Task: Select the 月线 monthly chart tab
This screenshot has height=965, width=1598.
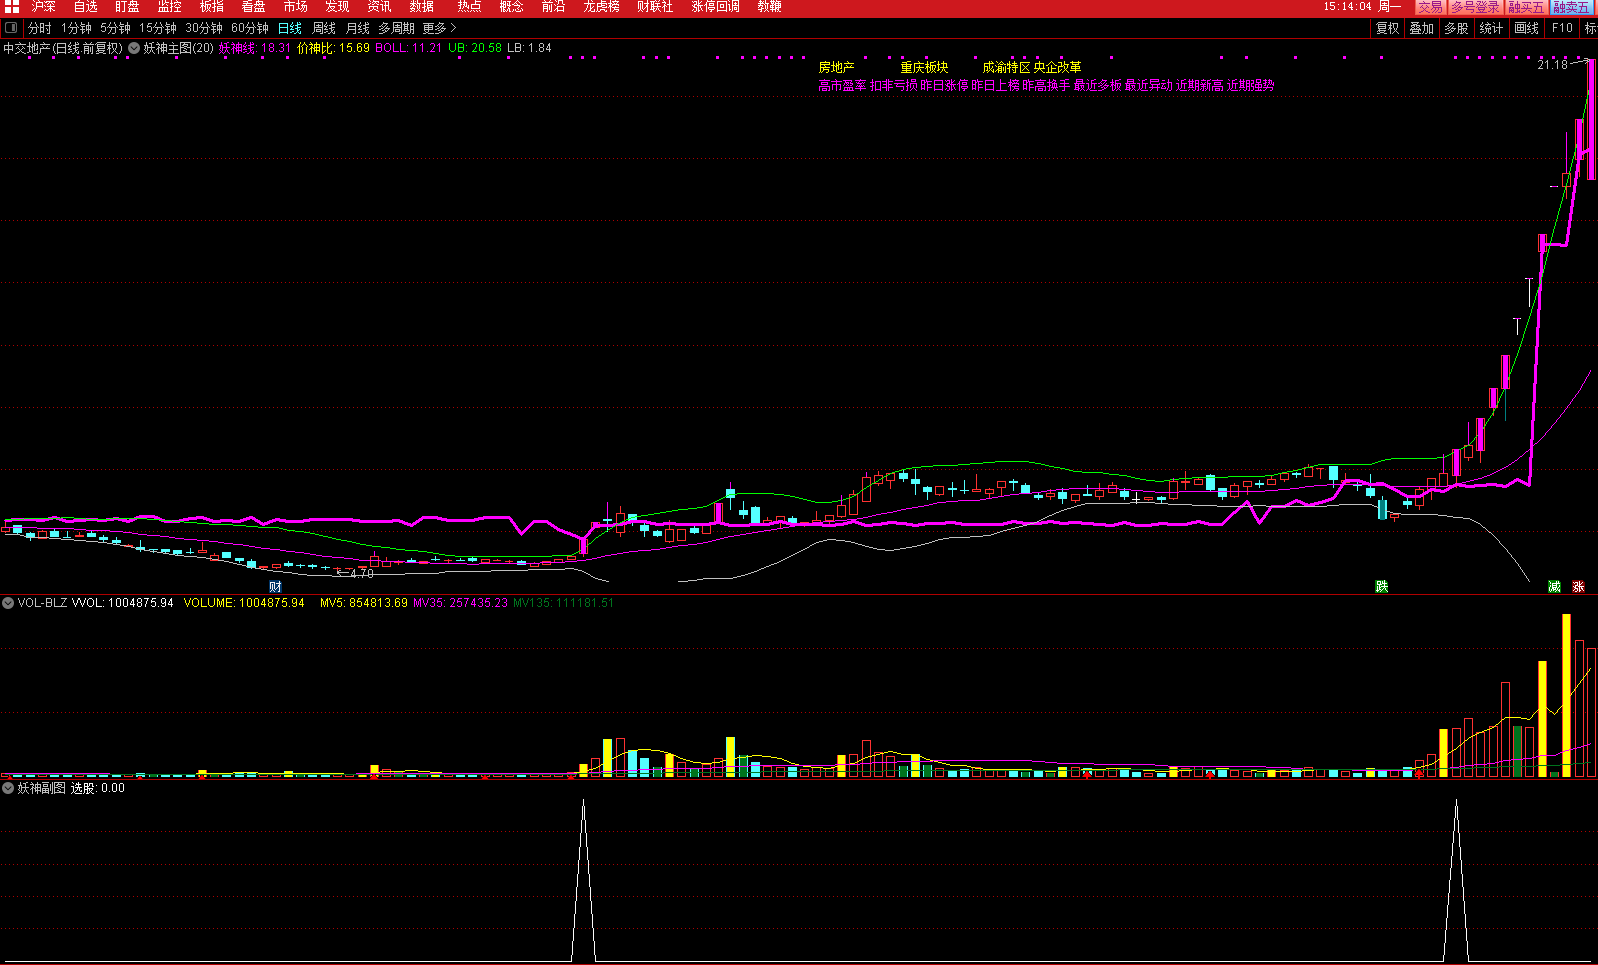Action: click(358, 28)
